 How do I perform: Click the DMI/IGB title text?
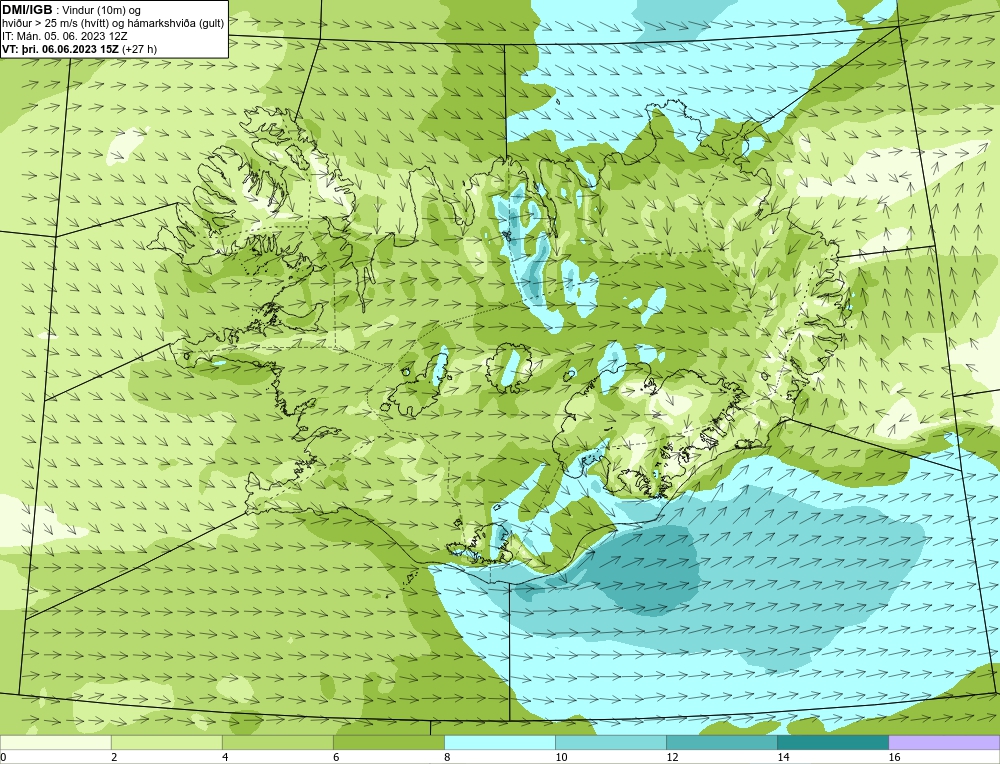27,9
